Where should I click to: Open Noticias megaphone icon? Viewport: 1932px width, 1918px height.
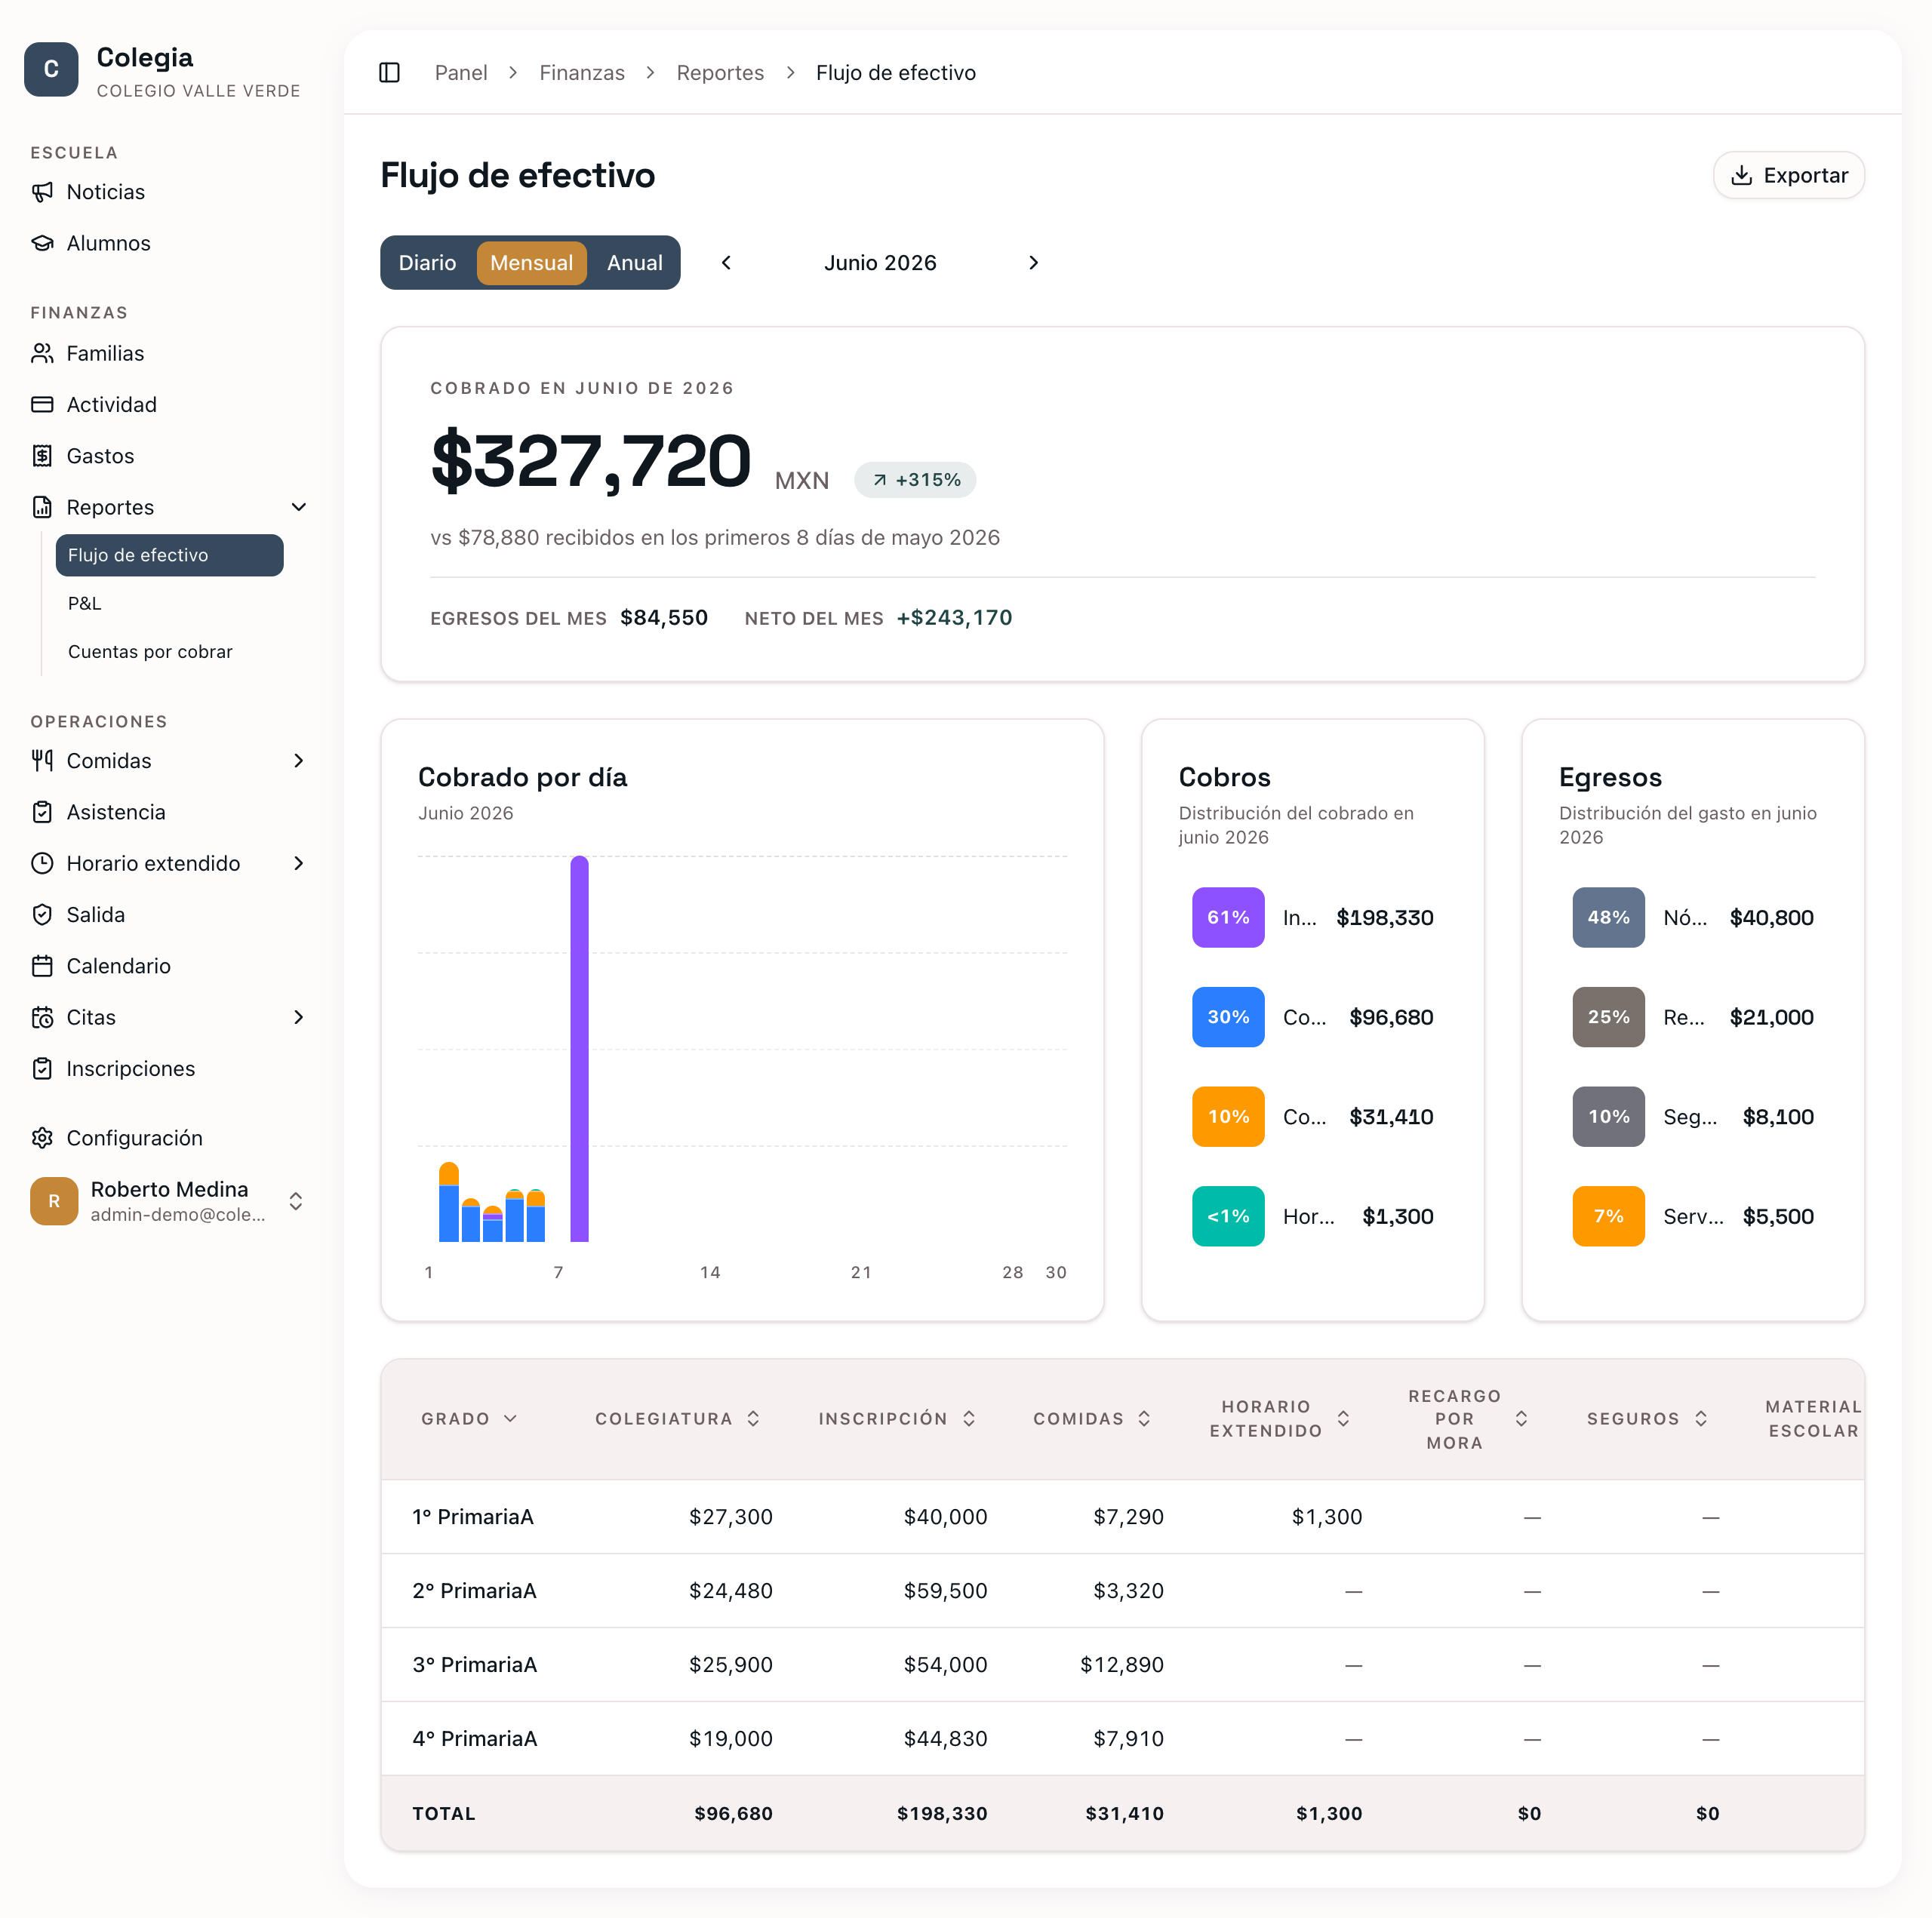click(42, 192)
